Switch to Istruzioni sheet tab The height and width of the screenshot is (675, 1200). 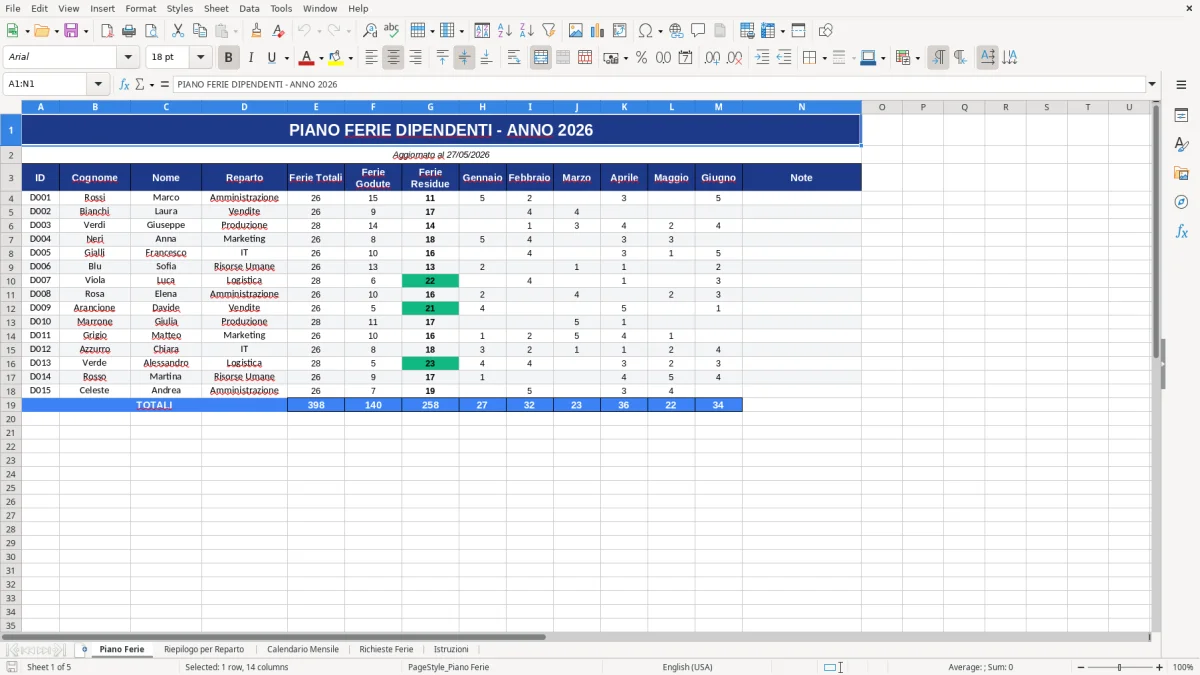tap(451, 649)
